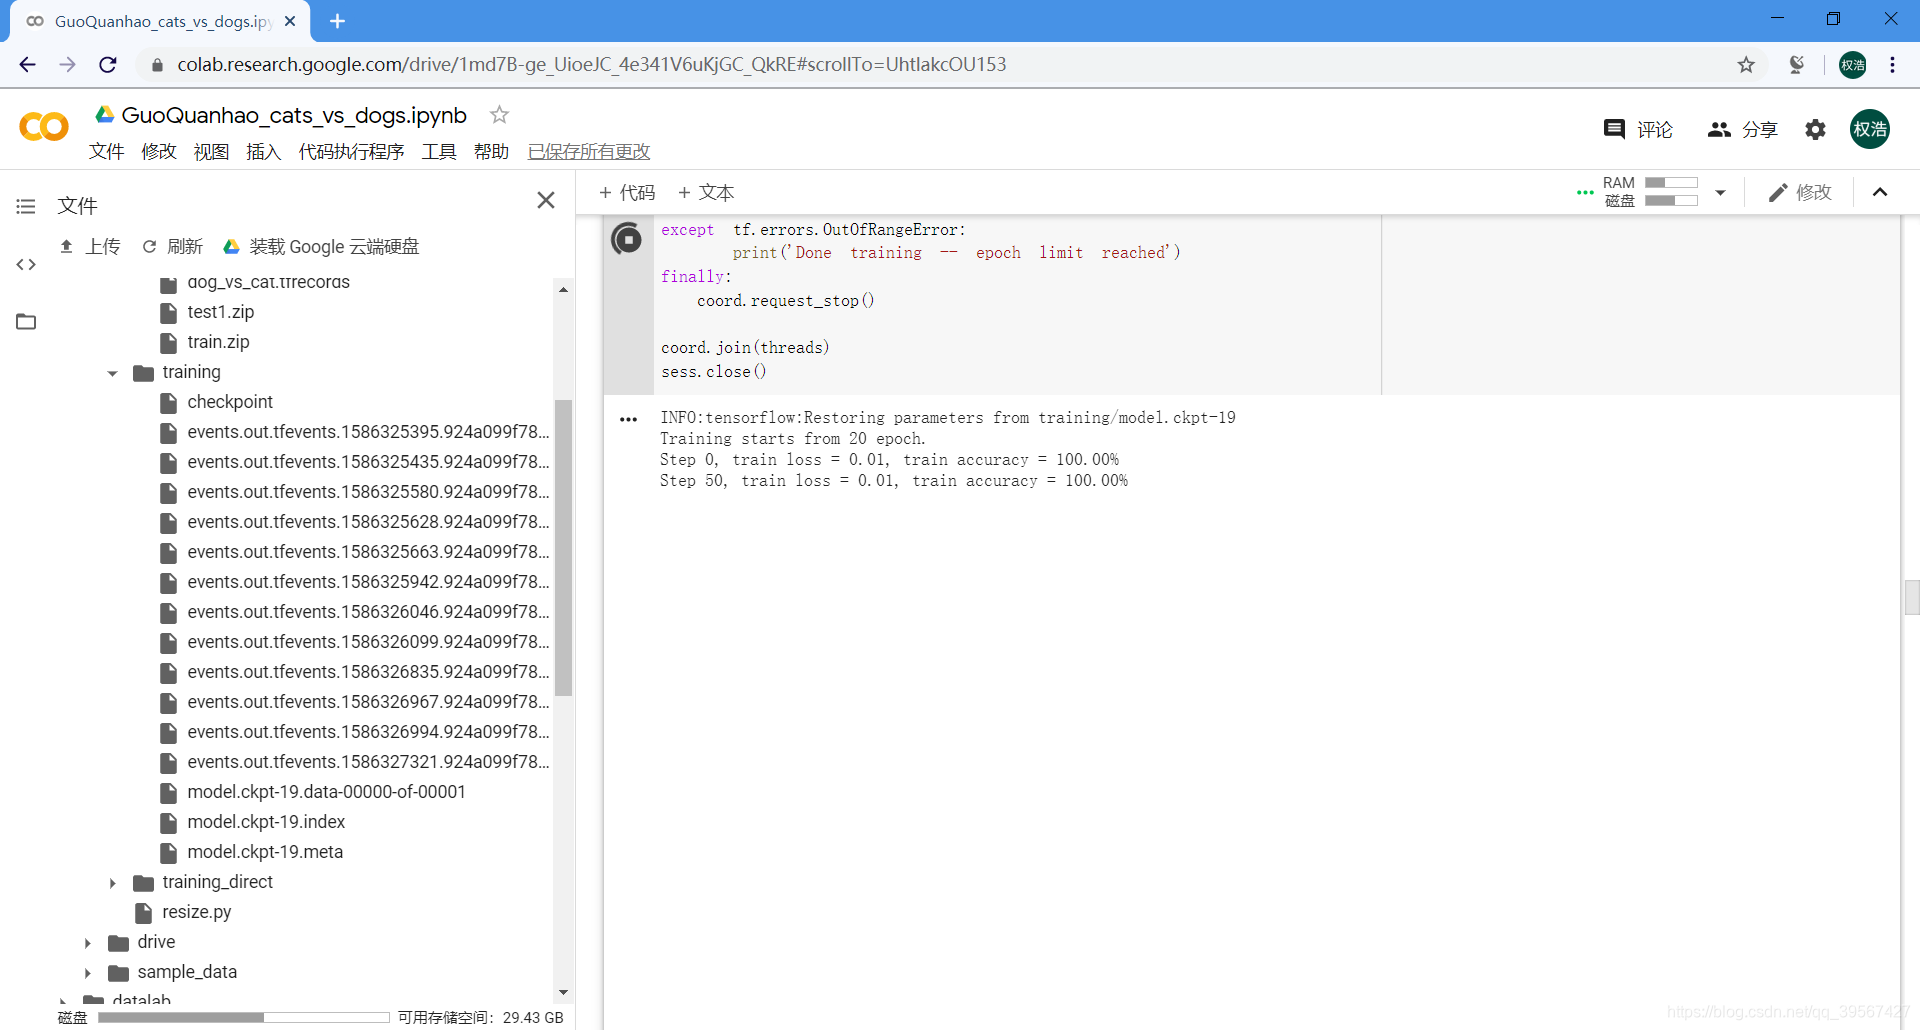Star the notebook title
1920x1030 pixels.
click(x=499, y=115)
